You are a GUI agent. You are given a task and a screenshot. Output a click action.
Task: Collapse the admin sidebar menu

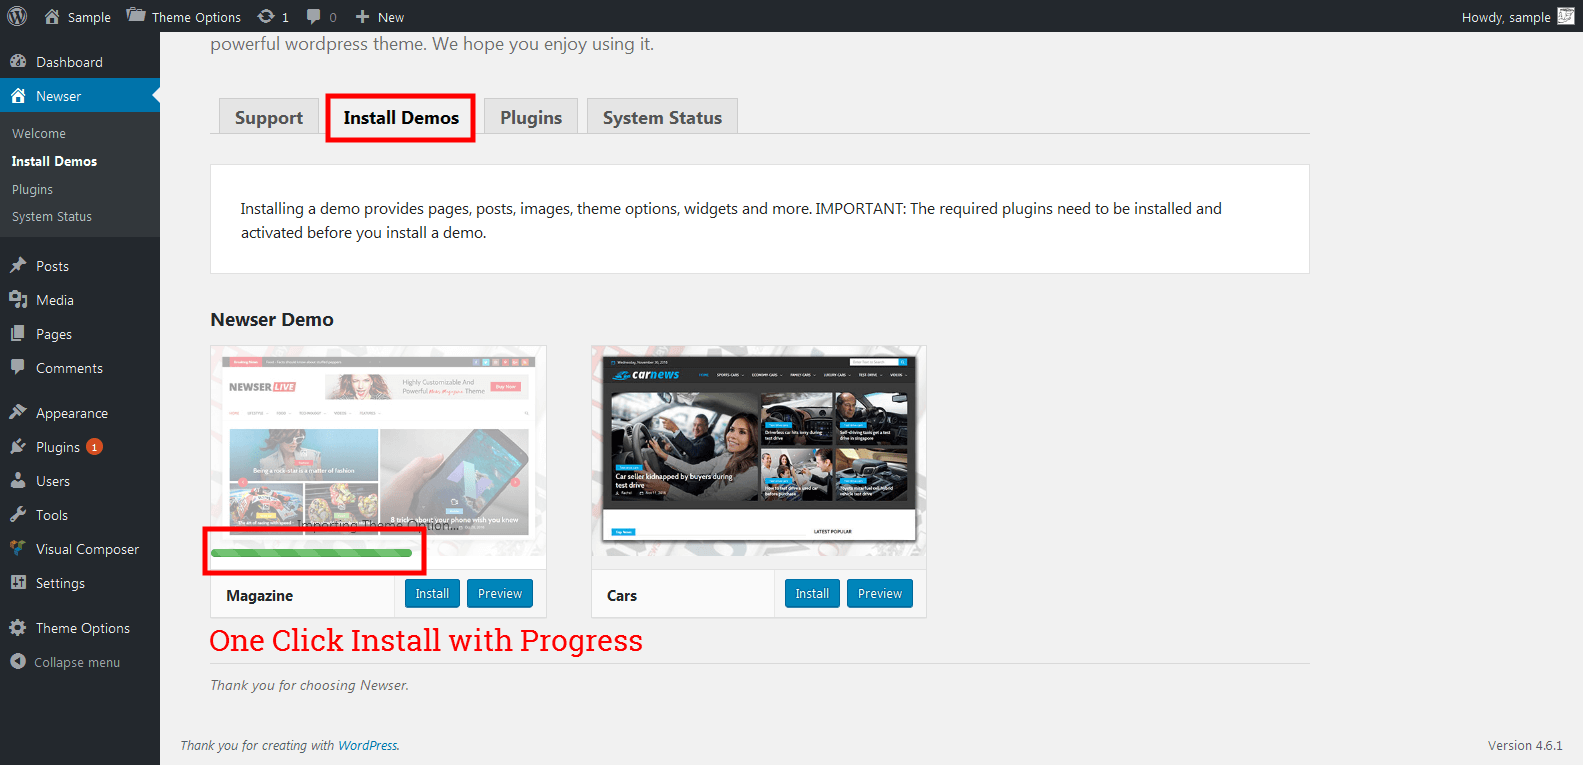[76, 662]
